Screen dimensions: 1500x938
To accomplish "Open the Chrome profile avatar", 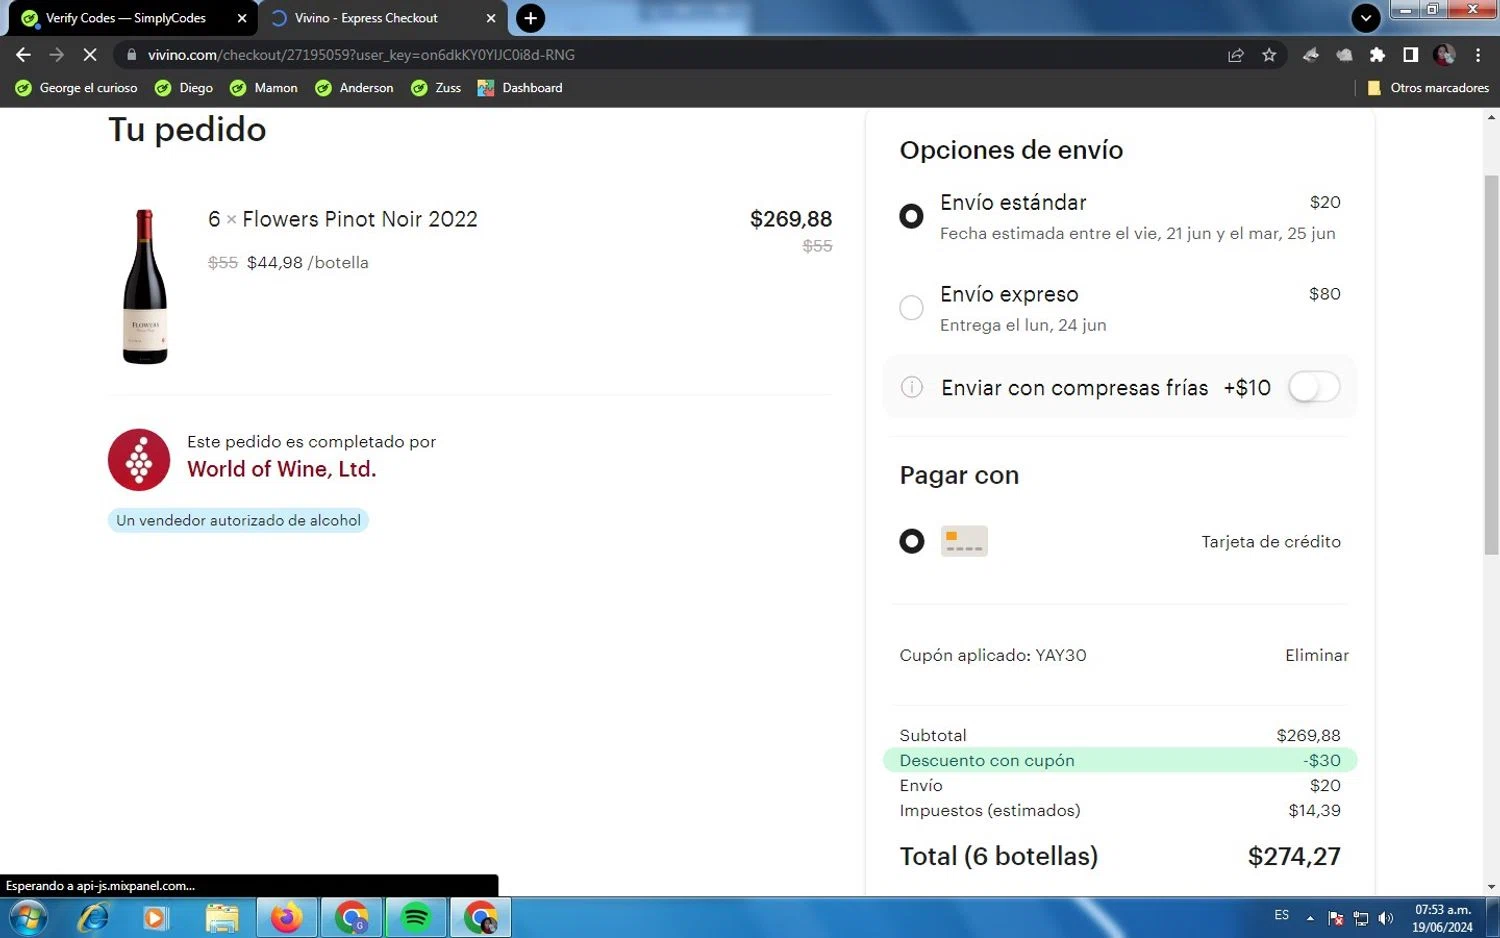I will 1444,55.
